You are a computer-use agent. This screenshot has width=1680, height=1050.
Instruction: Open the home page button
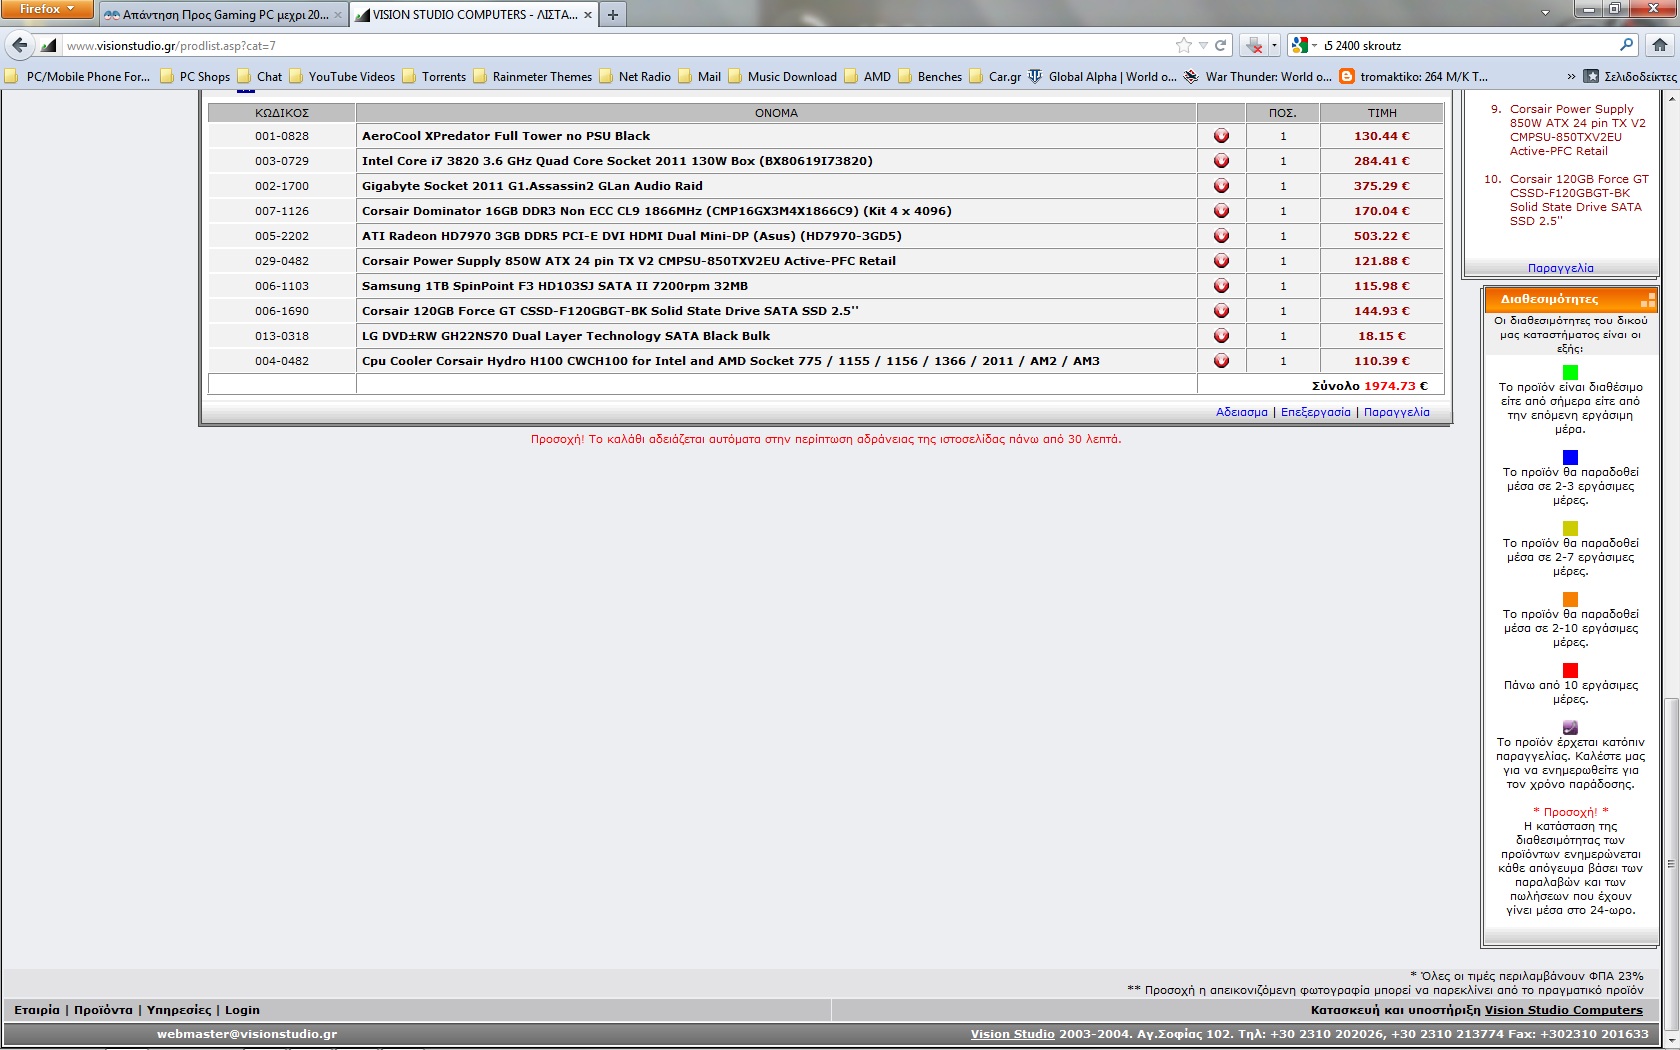1660,45
